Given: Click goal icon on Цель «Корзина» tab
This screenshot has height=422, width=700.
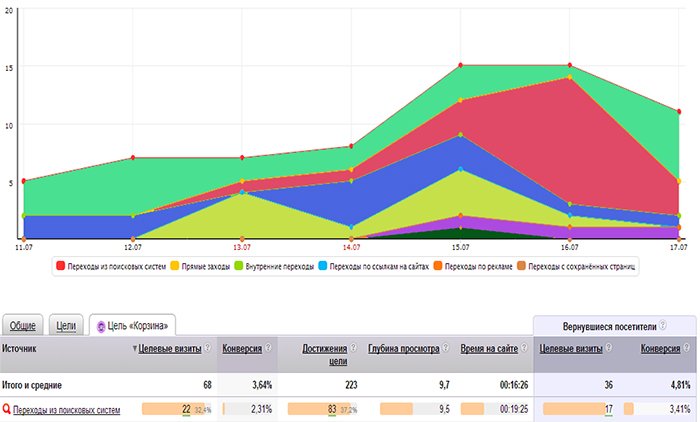Looking at the screenshot, I should tap(101, 325).
